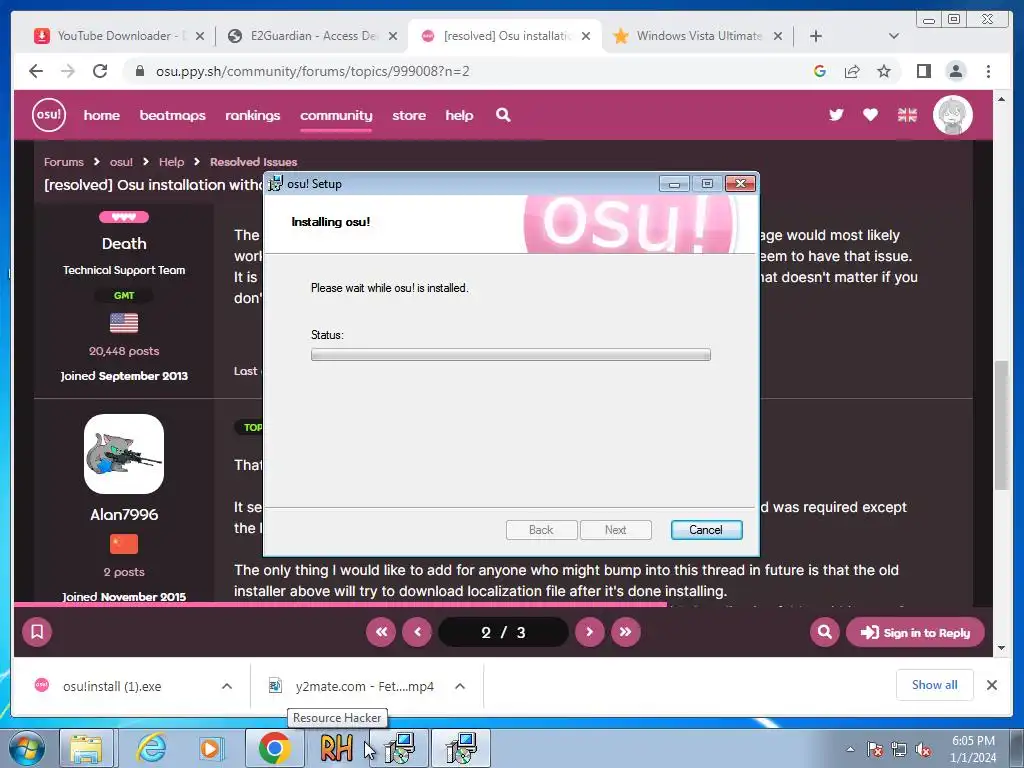Open the Twitter bird icon in the header
The height and width of the screenshot is (768, 1024).
(836, 115)
